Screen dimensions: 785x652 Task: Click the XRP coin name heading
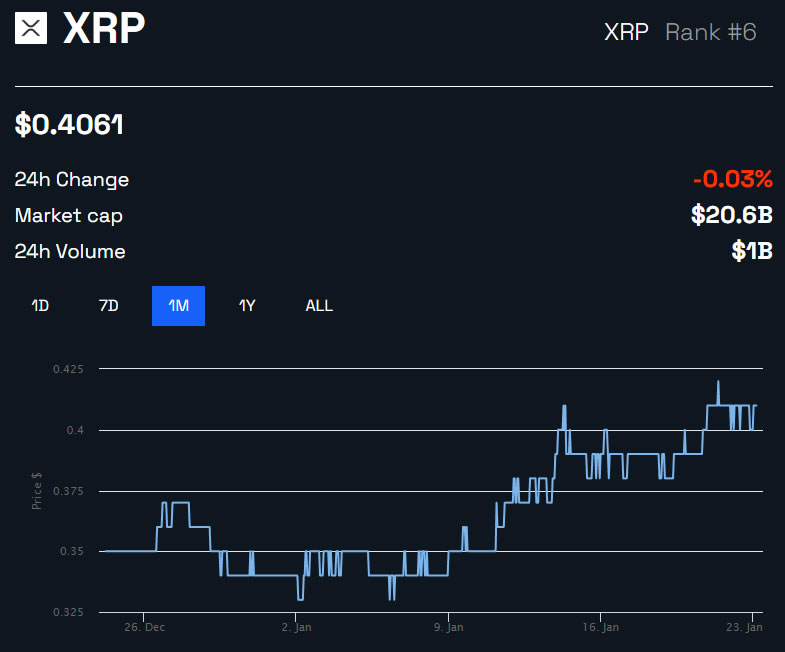(x=104, y=29)
